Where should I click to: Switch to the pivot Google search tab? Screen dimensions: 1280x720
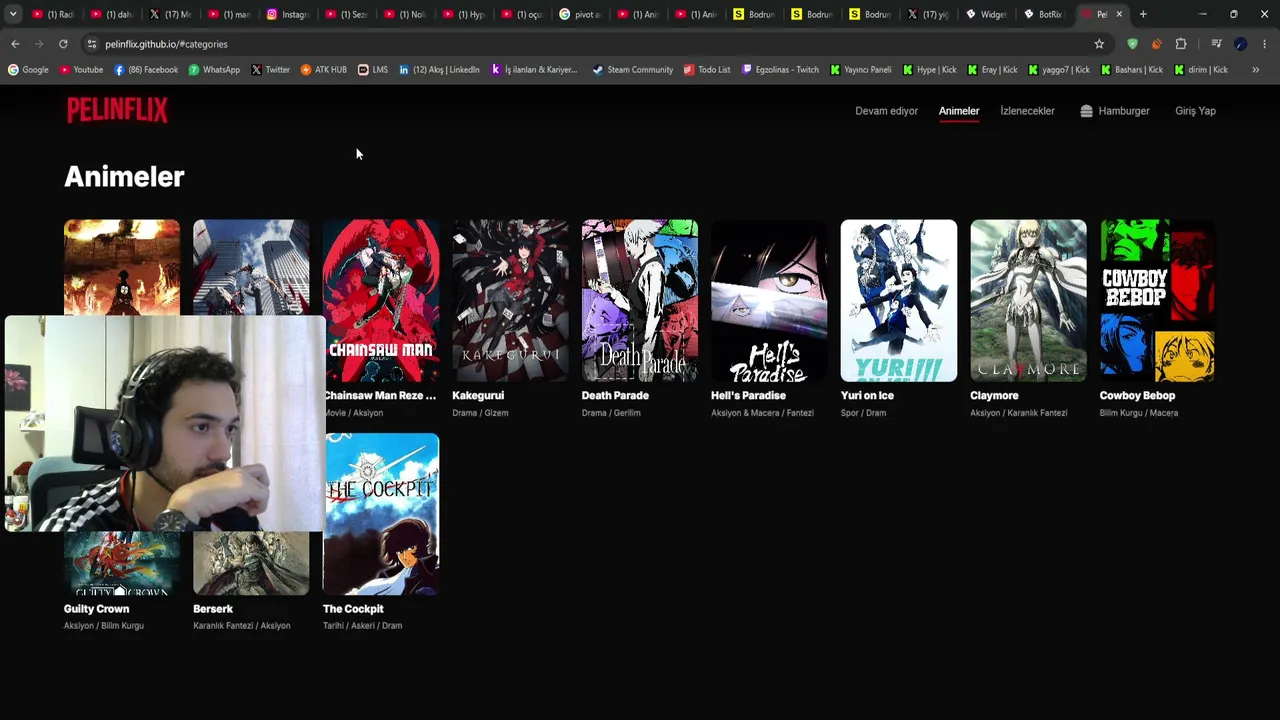580,14
